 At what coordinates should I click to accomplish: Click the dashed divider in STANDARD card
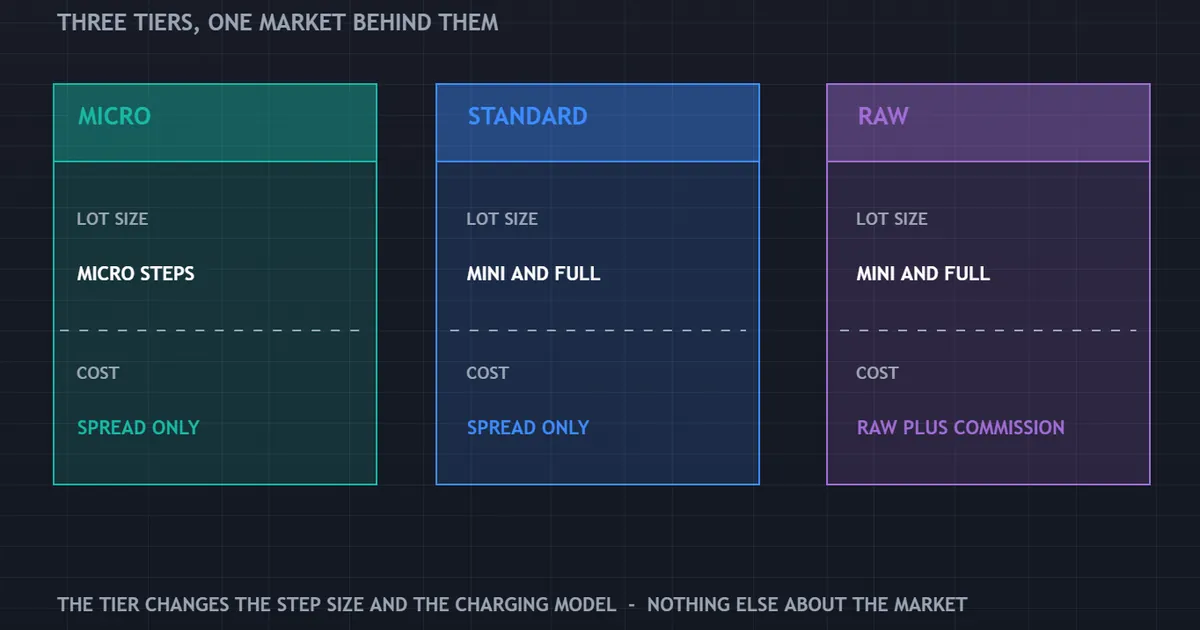click(x=598, y=330)
